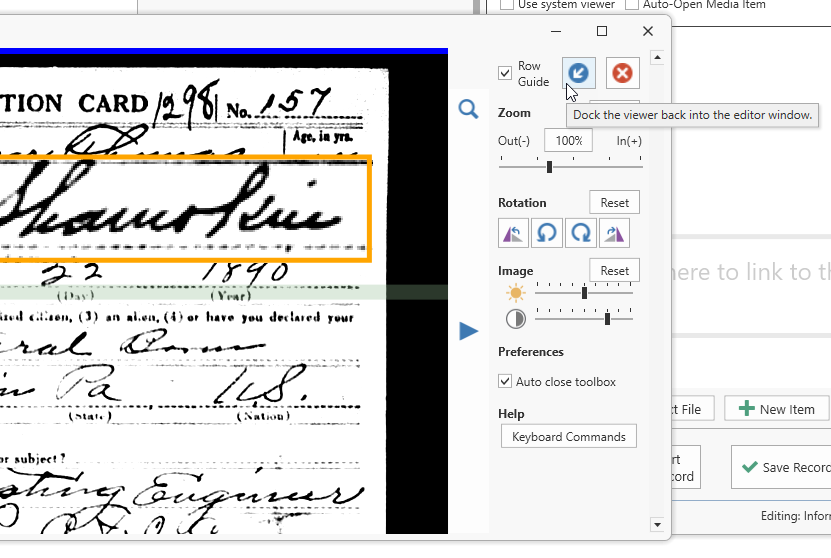Screen dimensions: 831x558
Task: Reset the Image brightness and contrast
Action: click(x=614, y=271)
